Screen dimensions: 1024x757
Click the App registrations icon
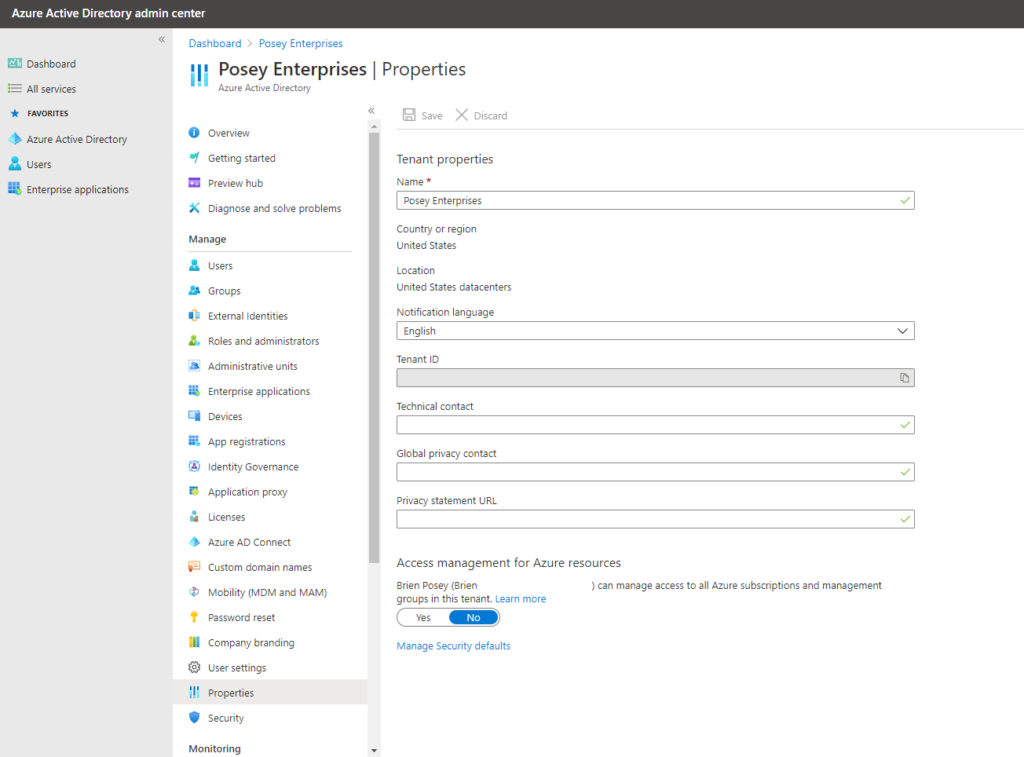pyautogui.click(x=194, y=441)
